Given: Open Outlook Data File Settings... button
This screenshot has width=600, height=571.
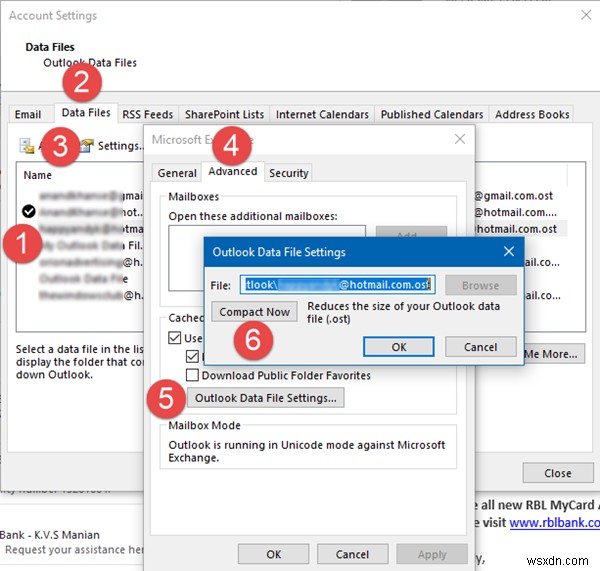Looking at the screenshot, I should [x=266, y=398].
